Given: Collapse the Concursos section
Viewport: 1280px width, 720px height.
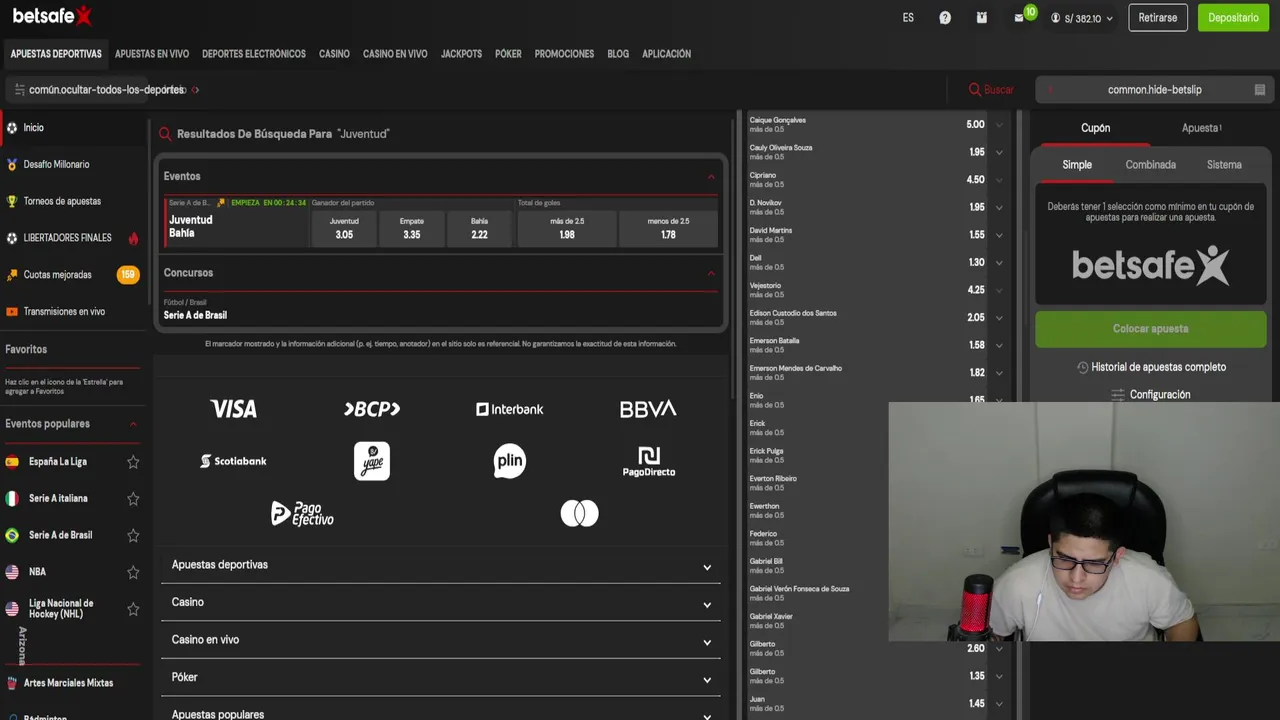Looking at the screenshot, I should tap(711, 273).
